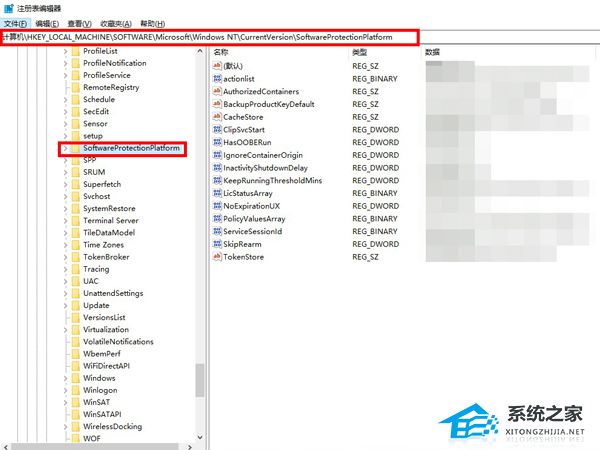Click the 类型 column header
Viewport: 600px width, 450px height.
360,52
